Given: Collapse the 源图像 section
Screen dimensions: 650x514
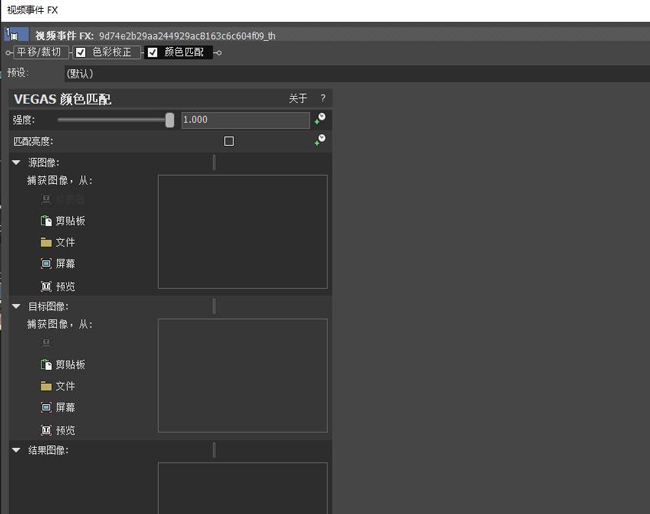Looking at the screenshot, I should (x=16, y=162).
